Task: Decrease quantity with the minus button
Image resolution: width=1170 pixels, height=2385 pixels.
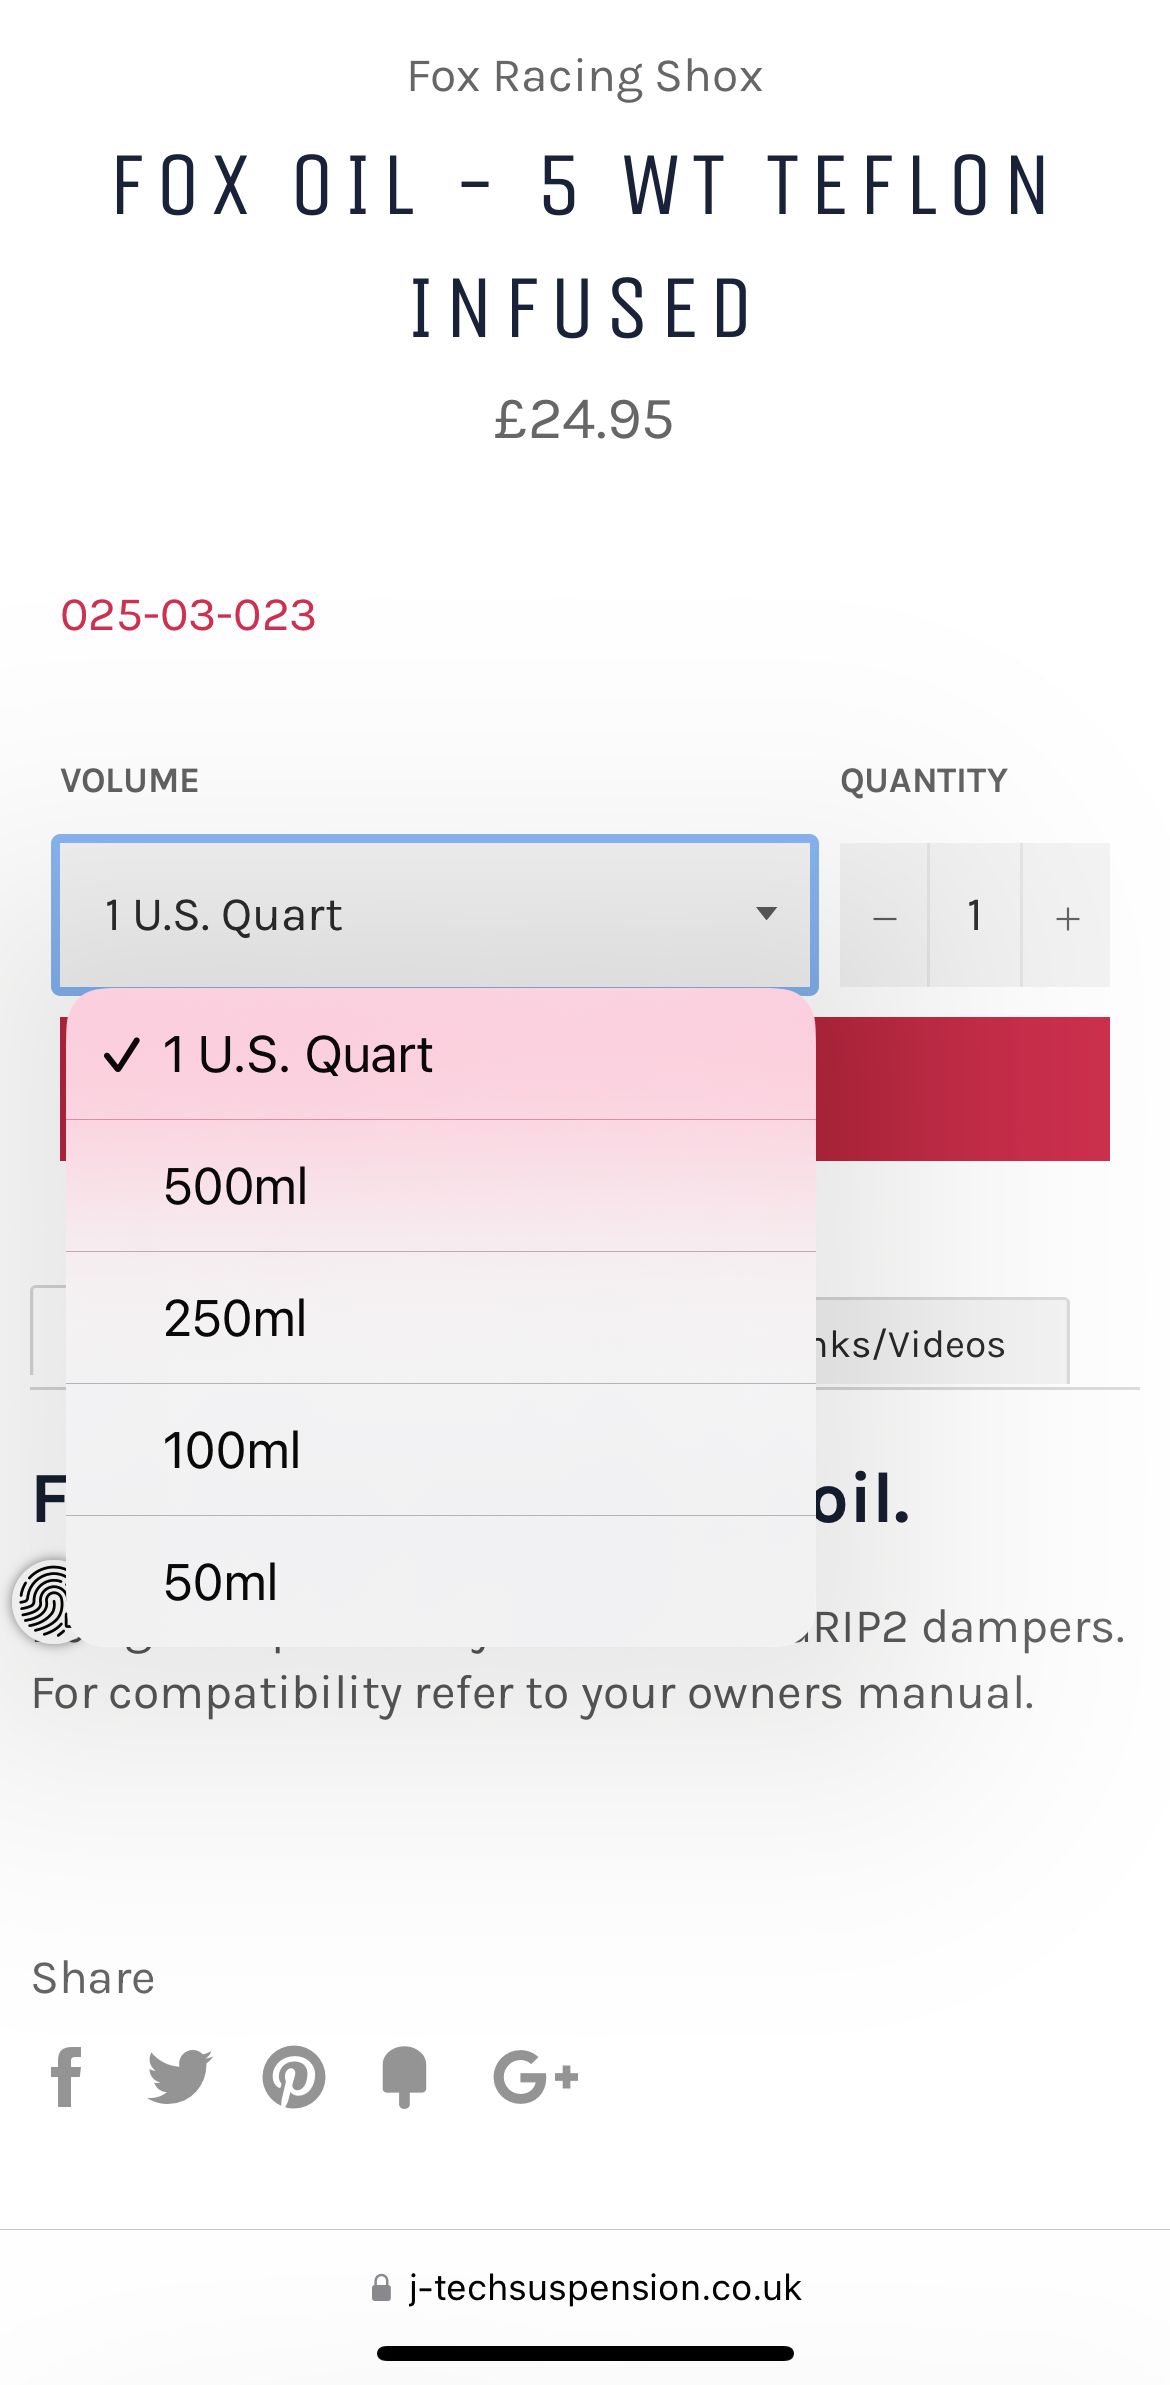Action: point(884,915)
